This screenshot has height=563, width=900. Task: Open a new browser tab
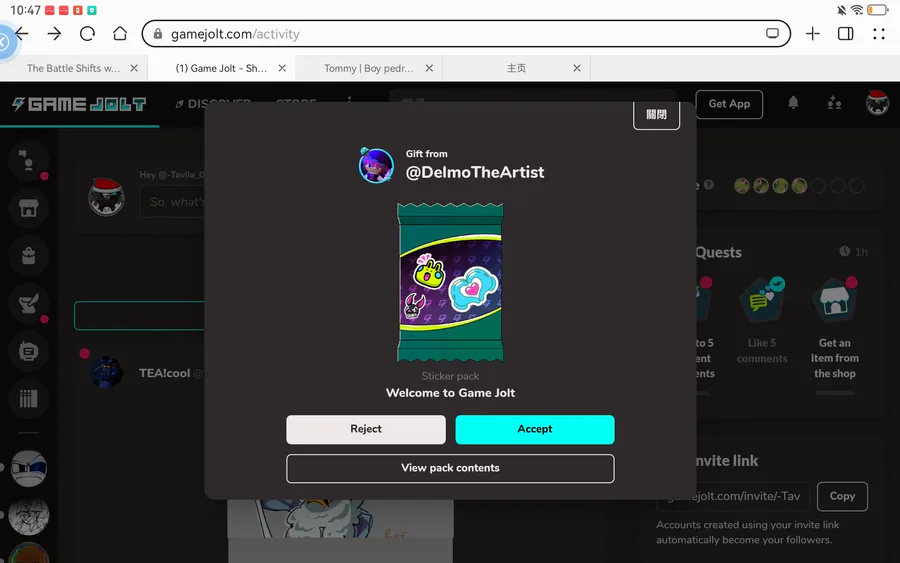point(812,34)
